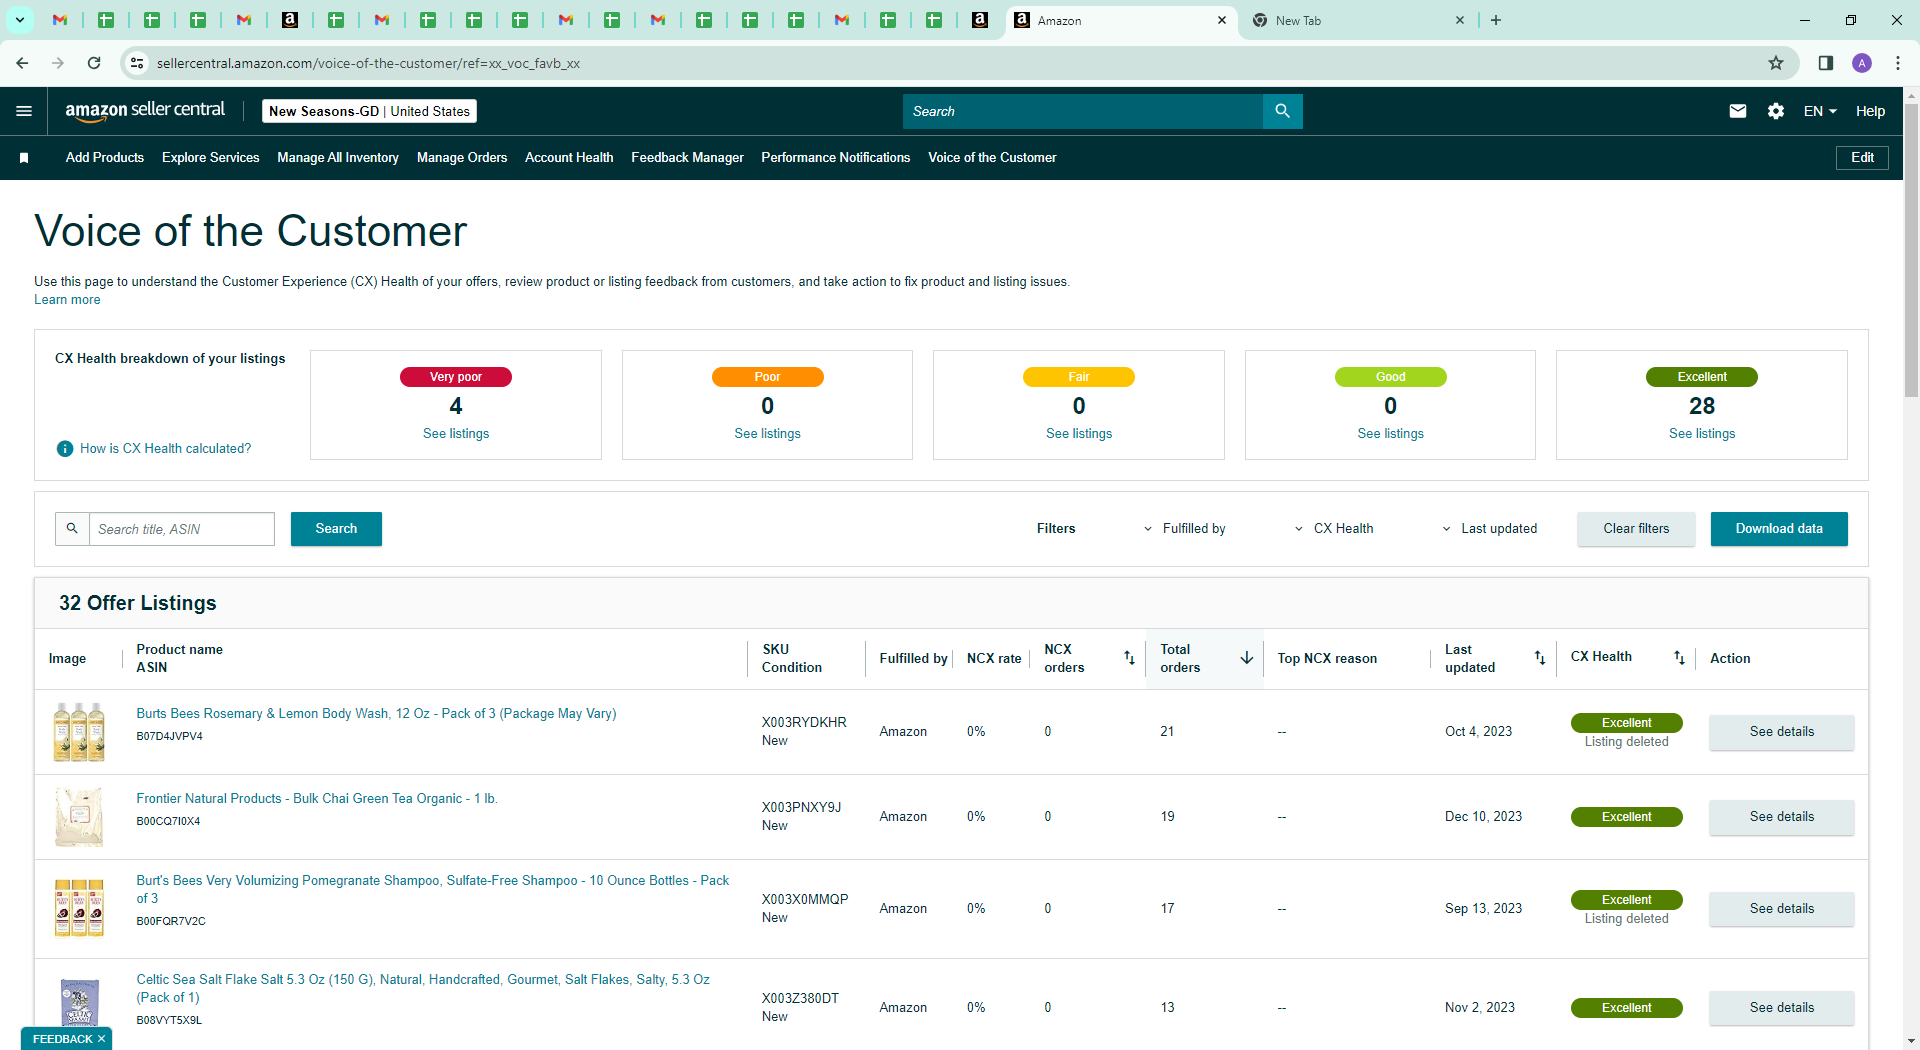Open the New Seasons-GD account switcher
Image resolution: width=1920 pixels, height=1050 pixels.
[x=369, y=111]
